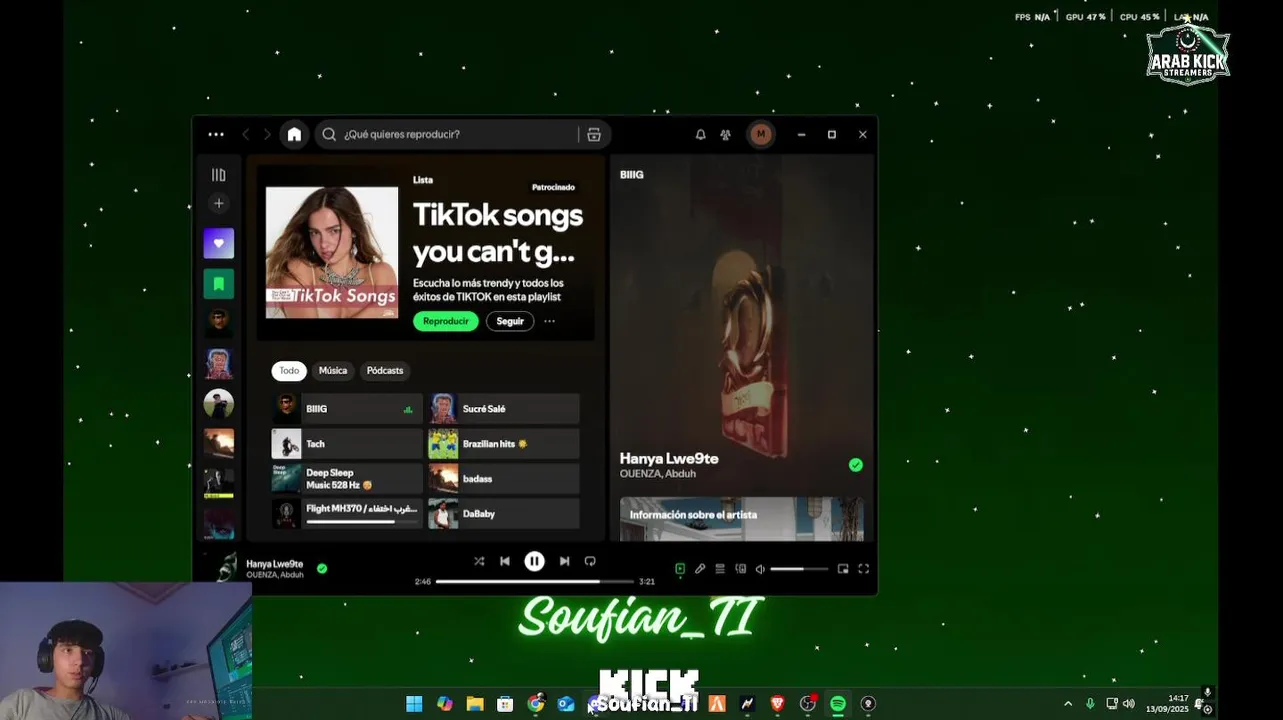Open Brave browser from taskbar
The width and height of the screenshot is (1283, 720).
777,704
